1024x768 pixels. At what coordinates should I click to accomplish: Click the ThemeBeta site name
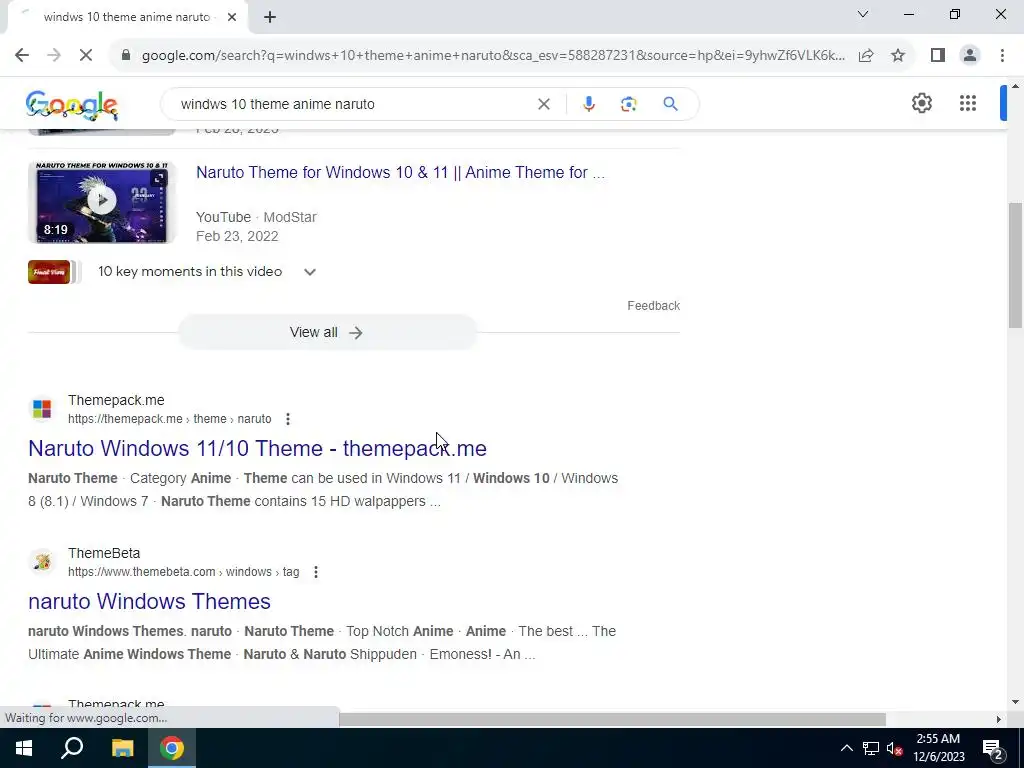[x=104, y=553]
